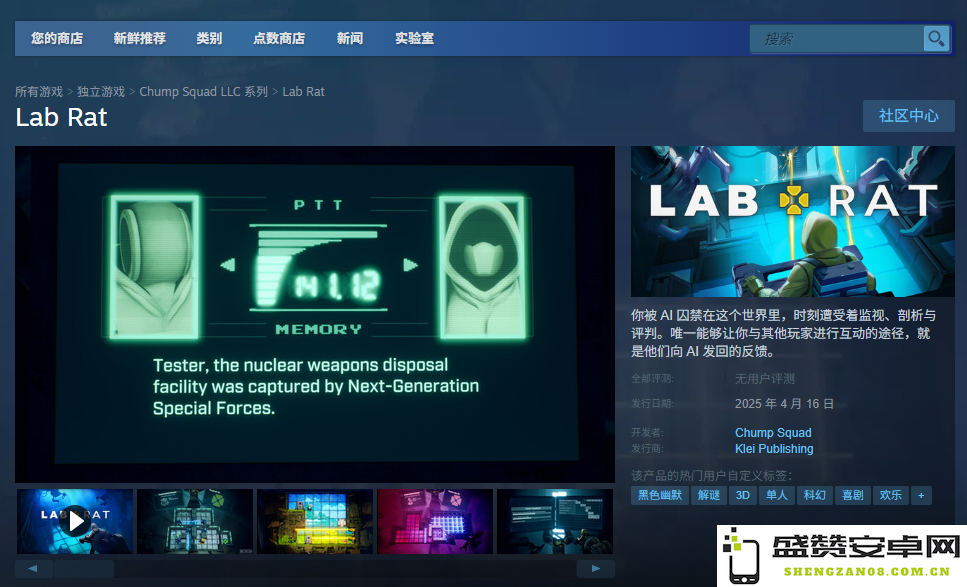Open the pink-purple screenshot thumbnail

[435, 521]
